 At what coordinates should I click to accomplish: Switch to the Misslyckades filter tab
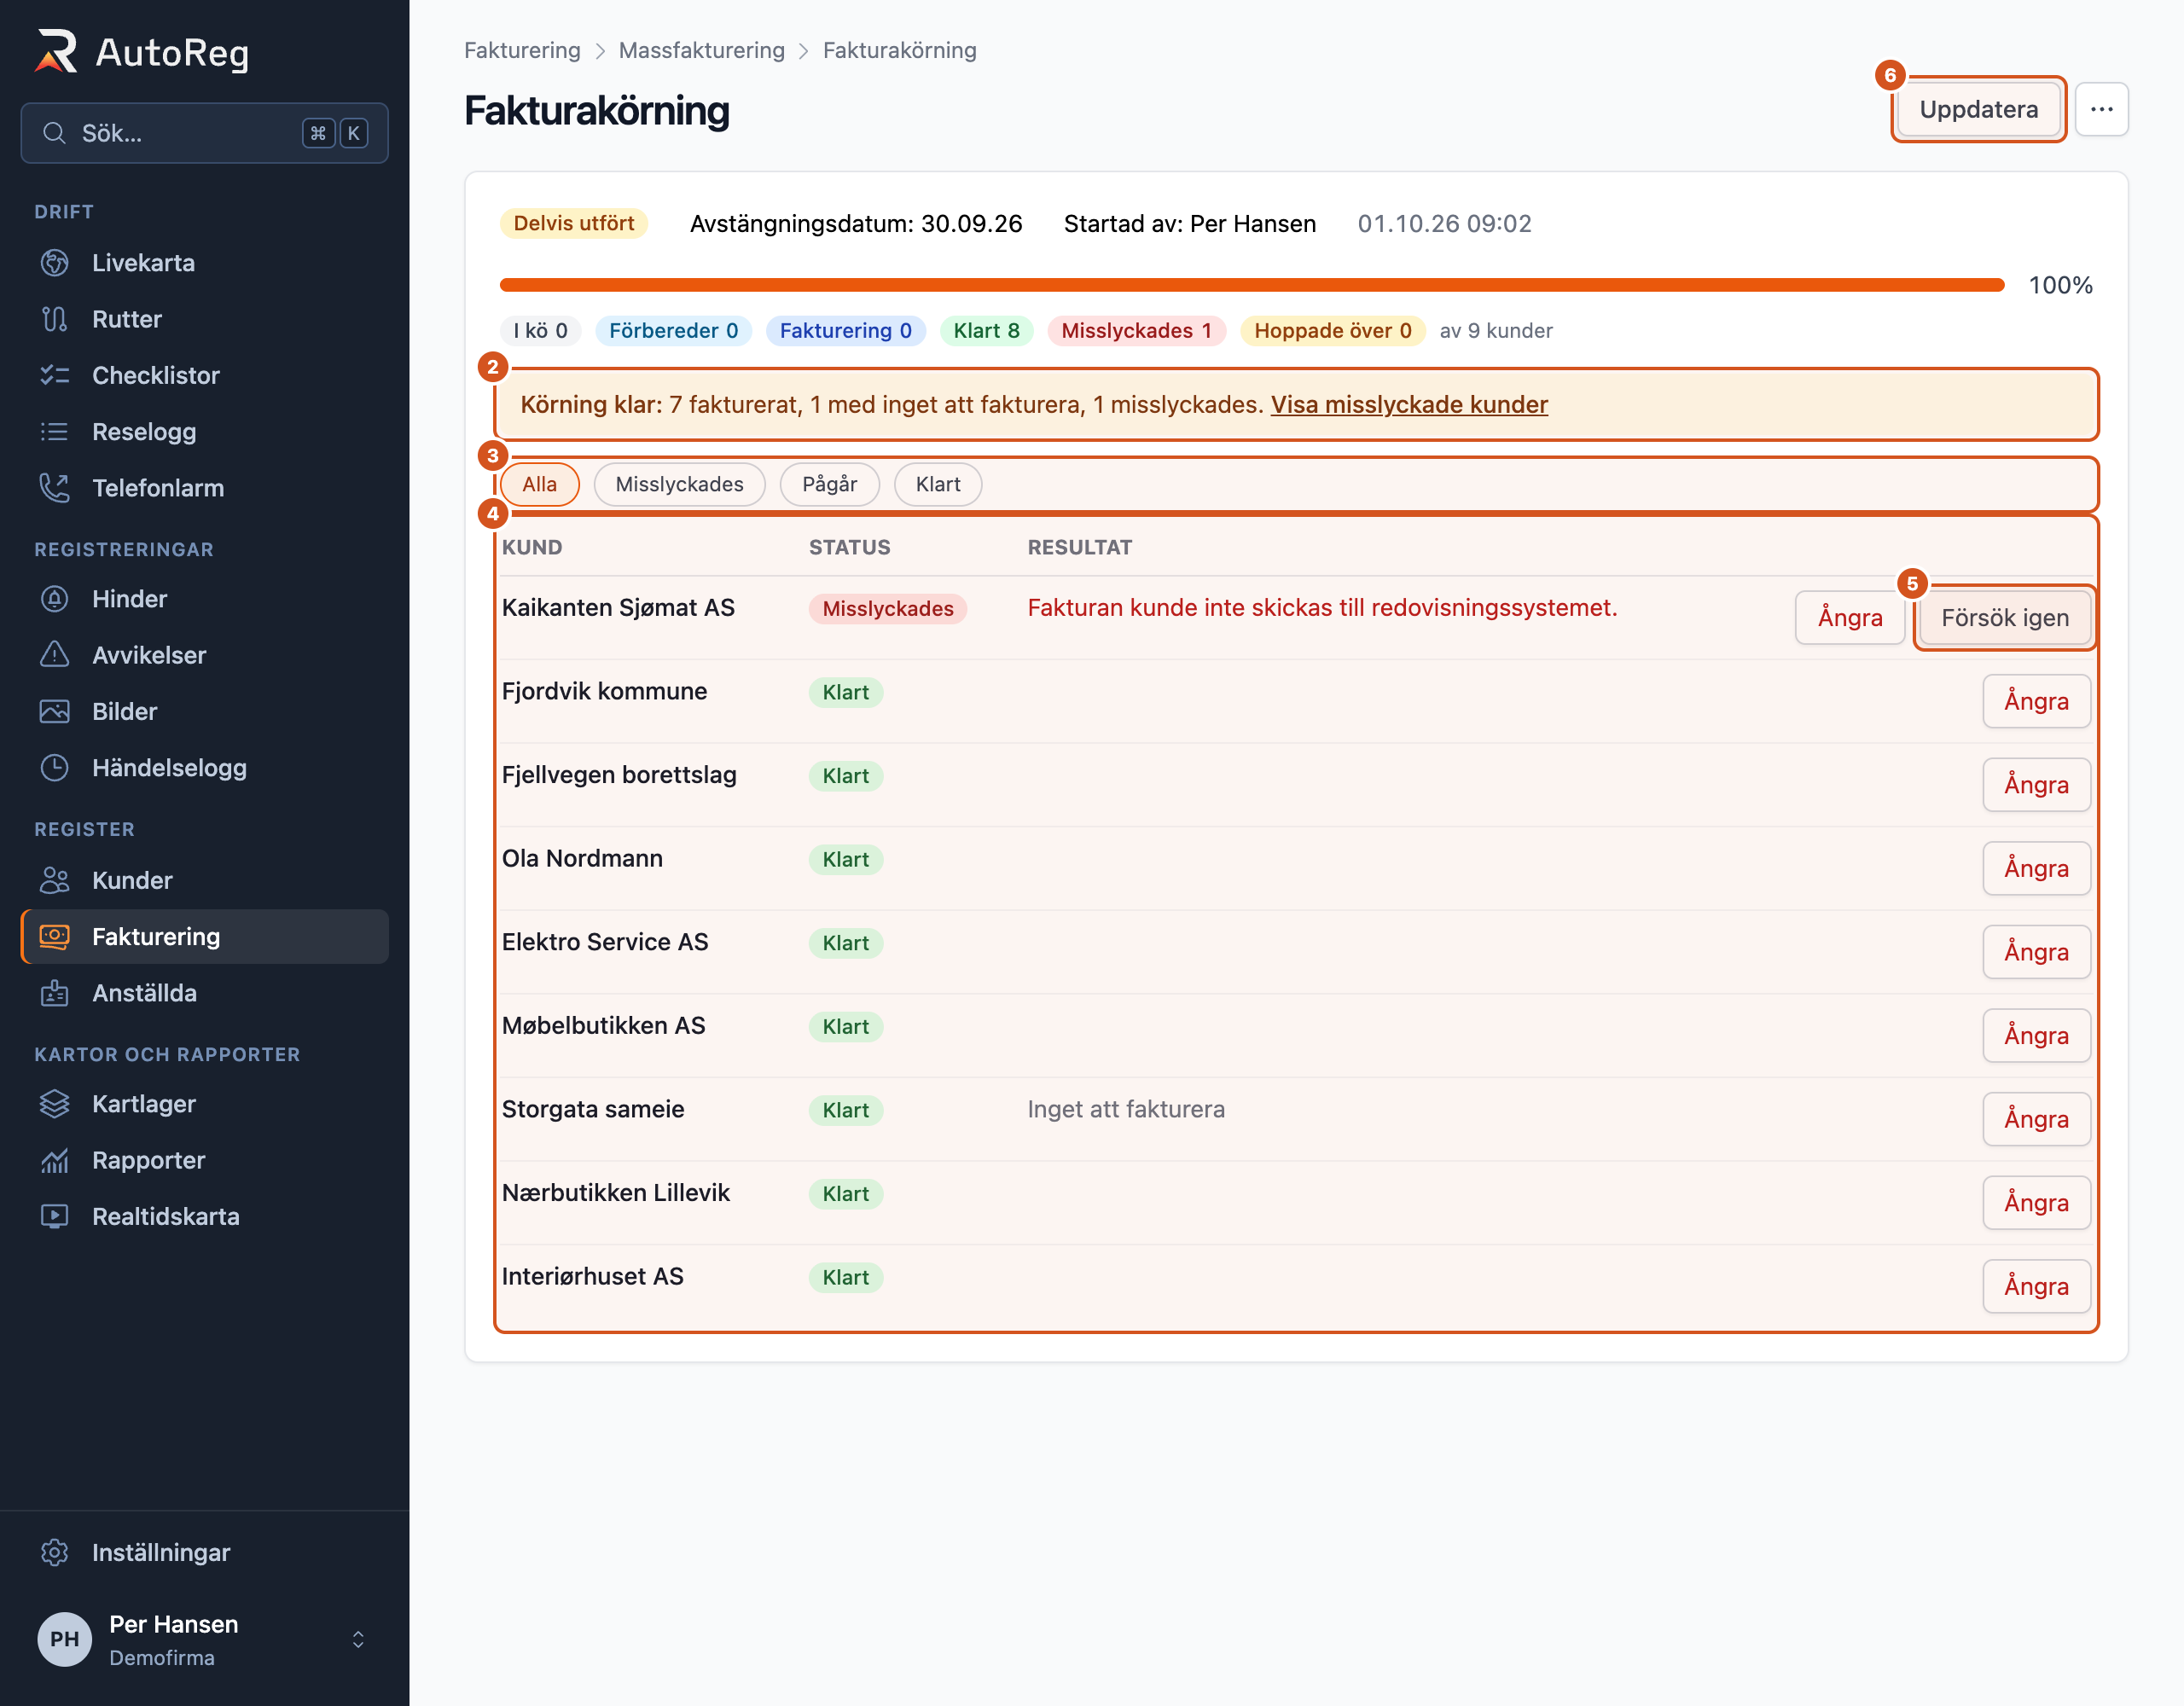click(679, 484)
